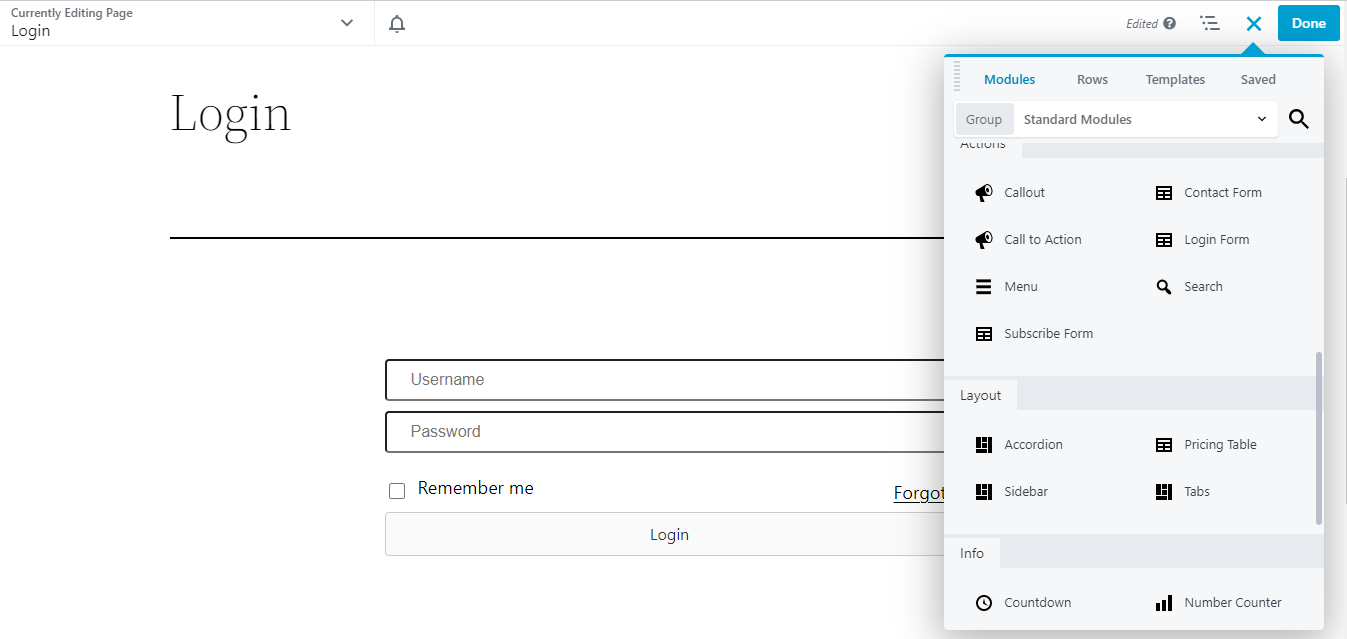The image size is (1347, 639).
Task: Add the Menu module
Action: (x=1021, y=286)
